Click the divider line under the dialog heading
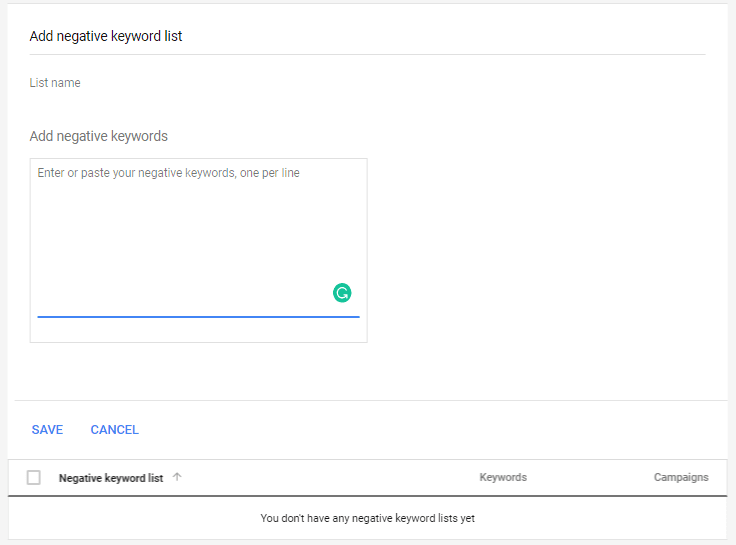This screenshot has height=545, width=736. 367,54
